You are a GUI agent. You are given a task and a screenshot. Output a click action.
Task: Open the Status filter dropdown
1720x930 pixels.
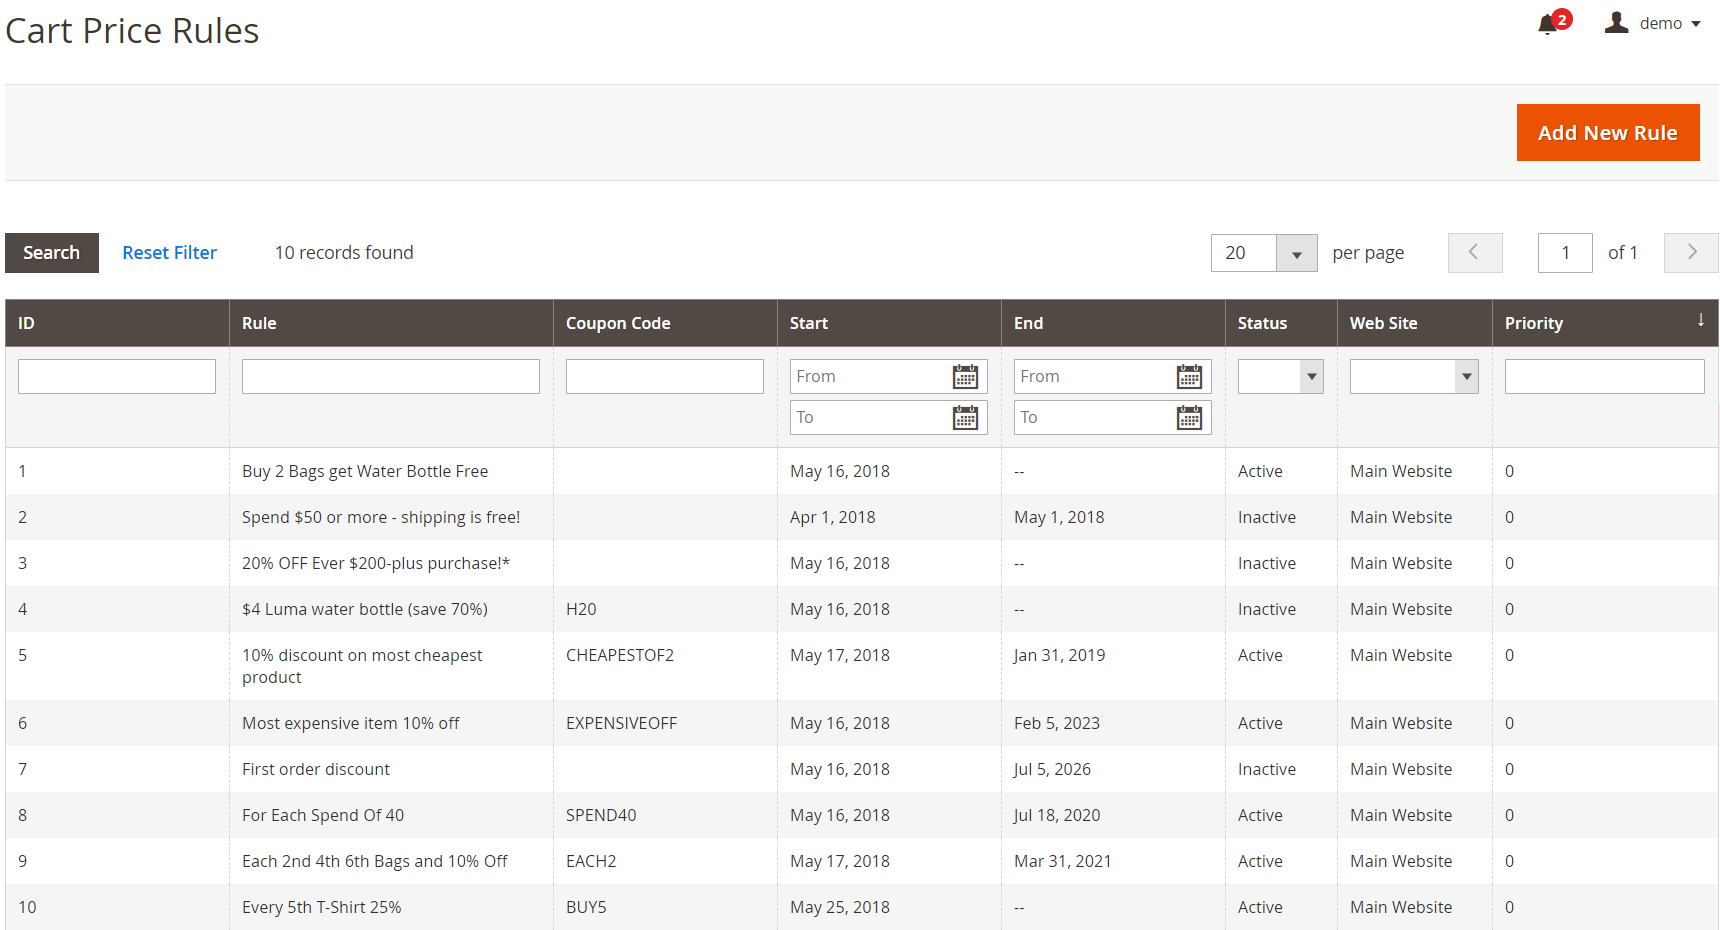click(x=1281, y=377)
